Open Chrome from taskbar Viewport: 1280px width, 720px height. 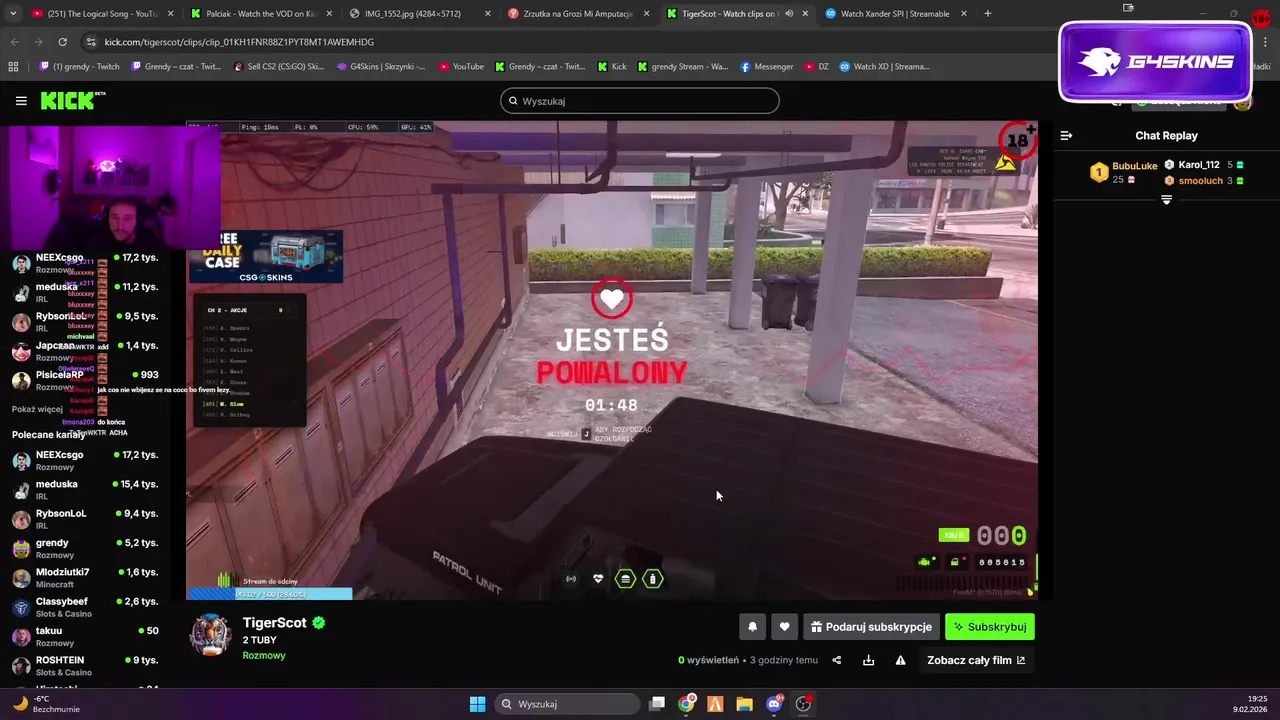coord(686,704)
